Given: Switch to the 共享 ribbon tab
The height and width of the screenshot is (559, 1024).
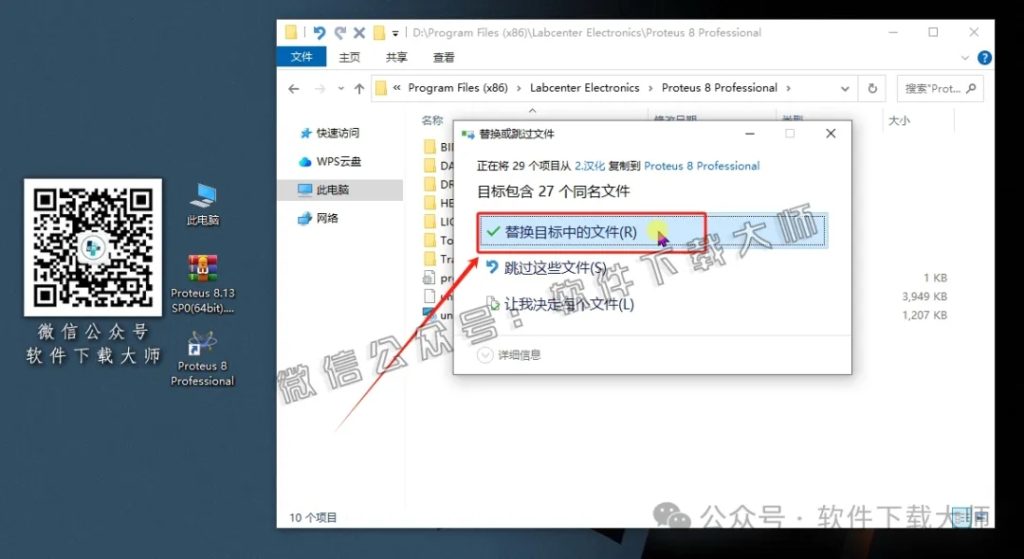Looking at the screenshot, I should click(x=396, y=57).
